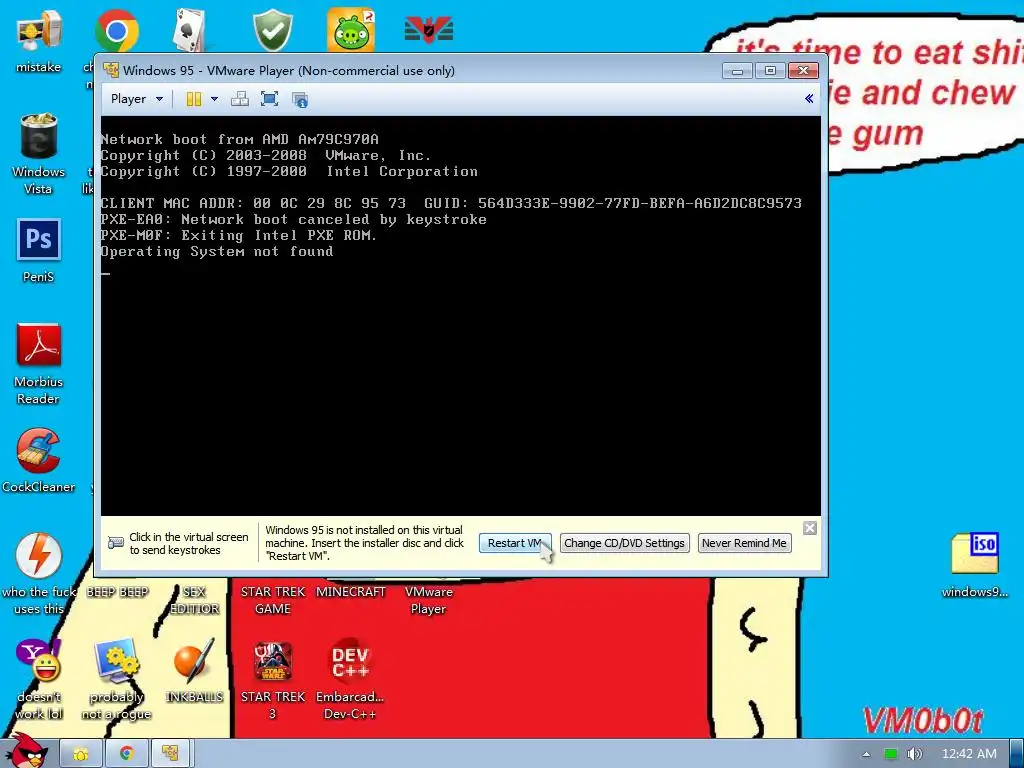Click the Send Ctrl+Alt+Del keyboard icon
Screen dimensions: 1024x768
point(240,99)
